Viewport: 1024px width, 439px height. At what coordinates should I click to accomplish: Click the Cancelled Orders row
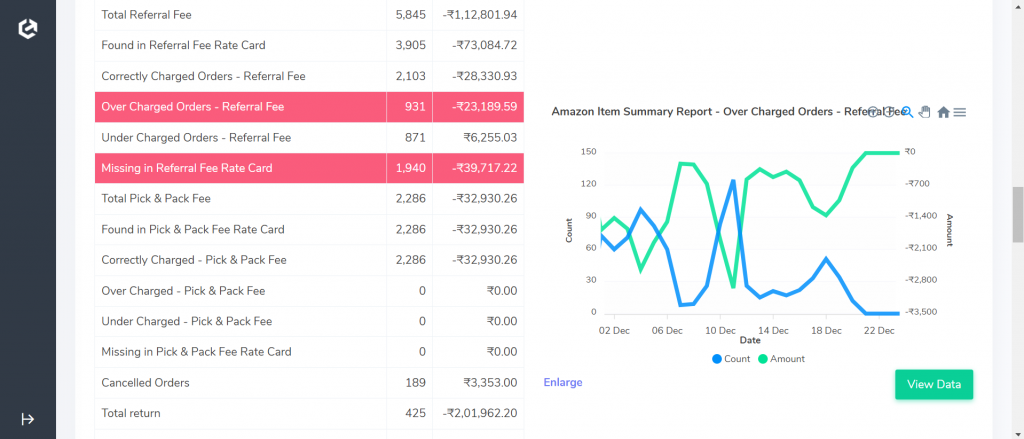pyautogui.click(x=309, y=383)
